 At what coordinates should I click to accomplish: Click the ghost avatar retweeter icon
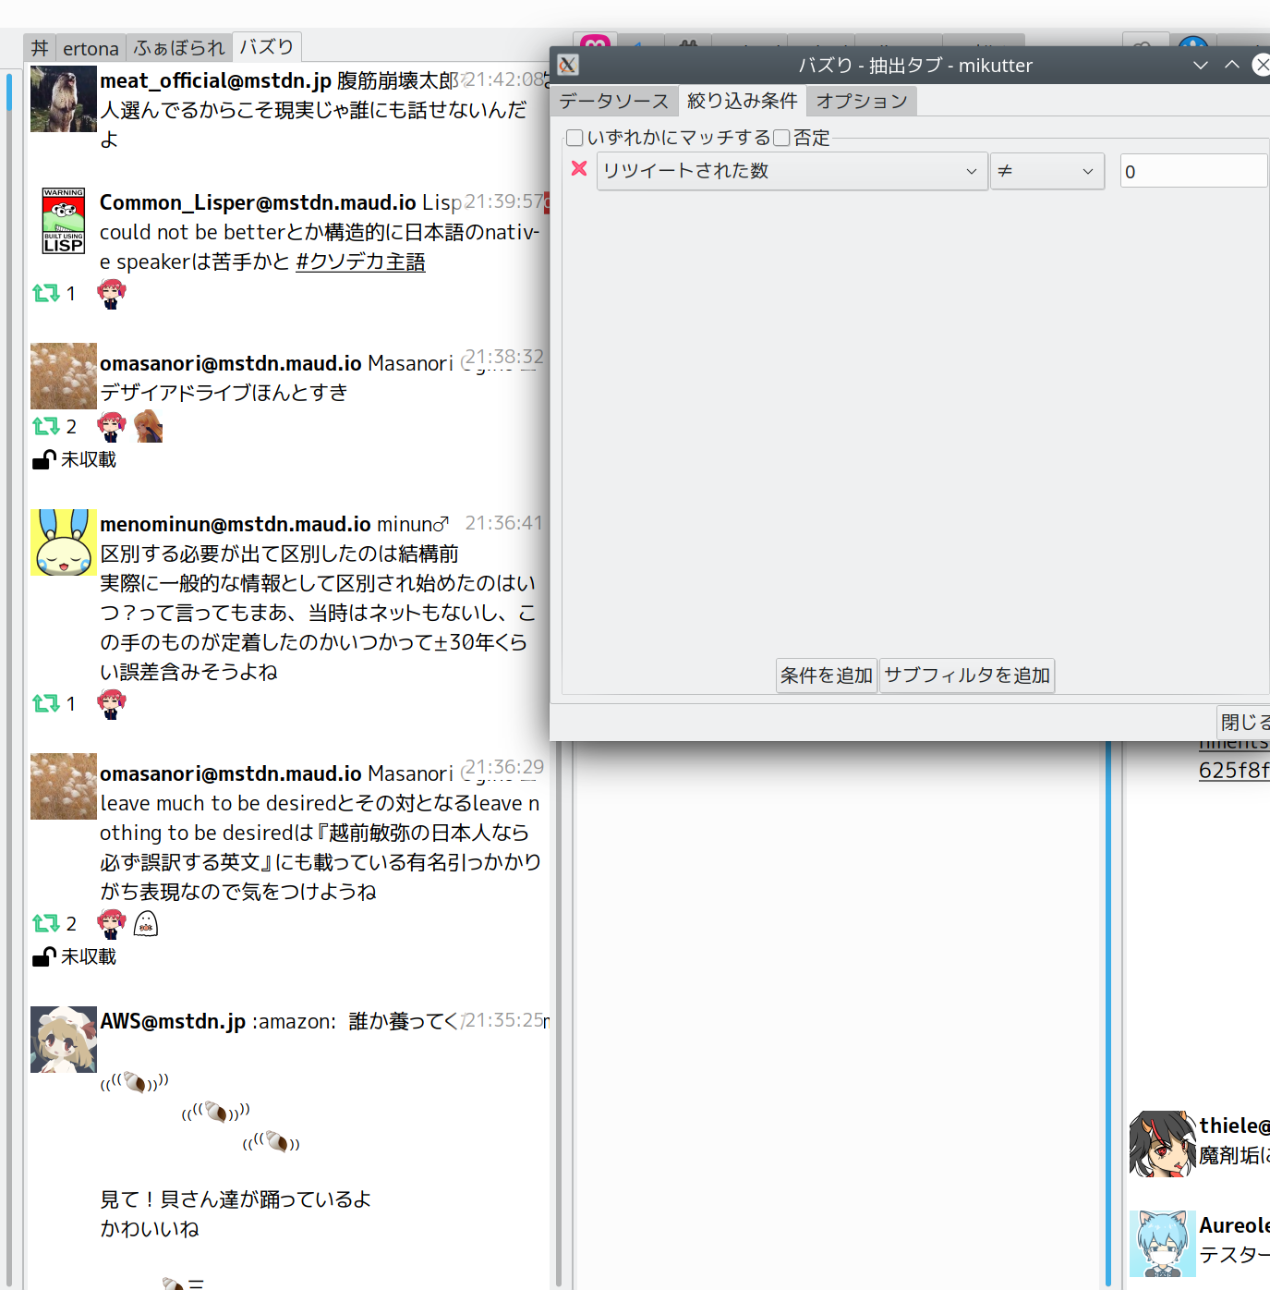(146, 923)
